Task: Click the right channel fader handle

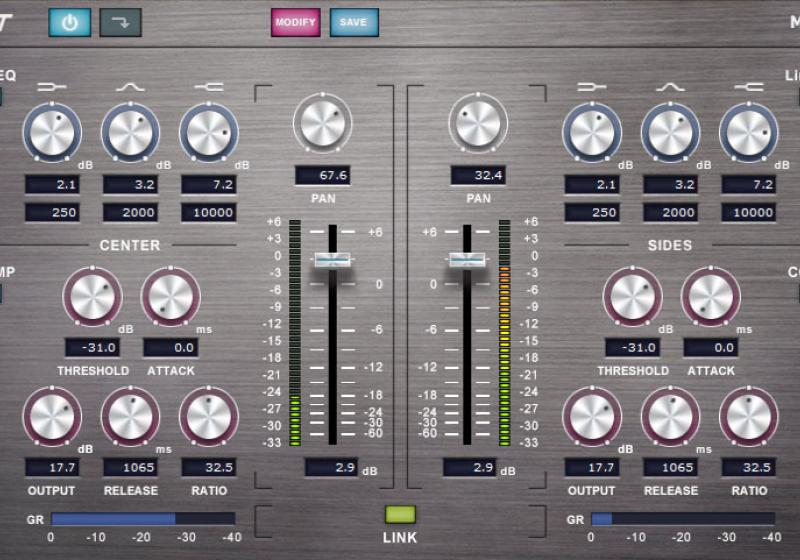Action: [467, 259]
